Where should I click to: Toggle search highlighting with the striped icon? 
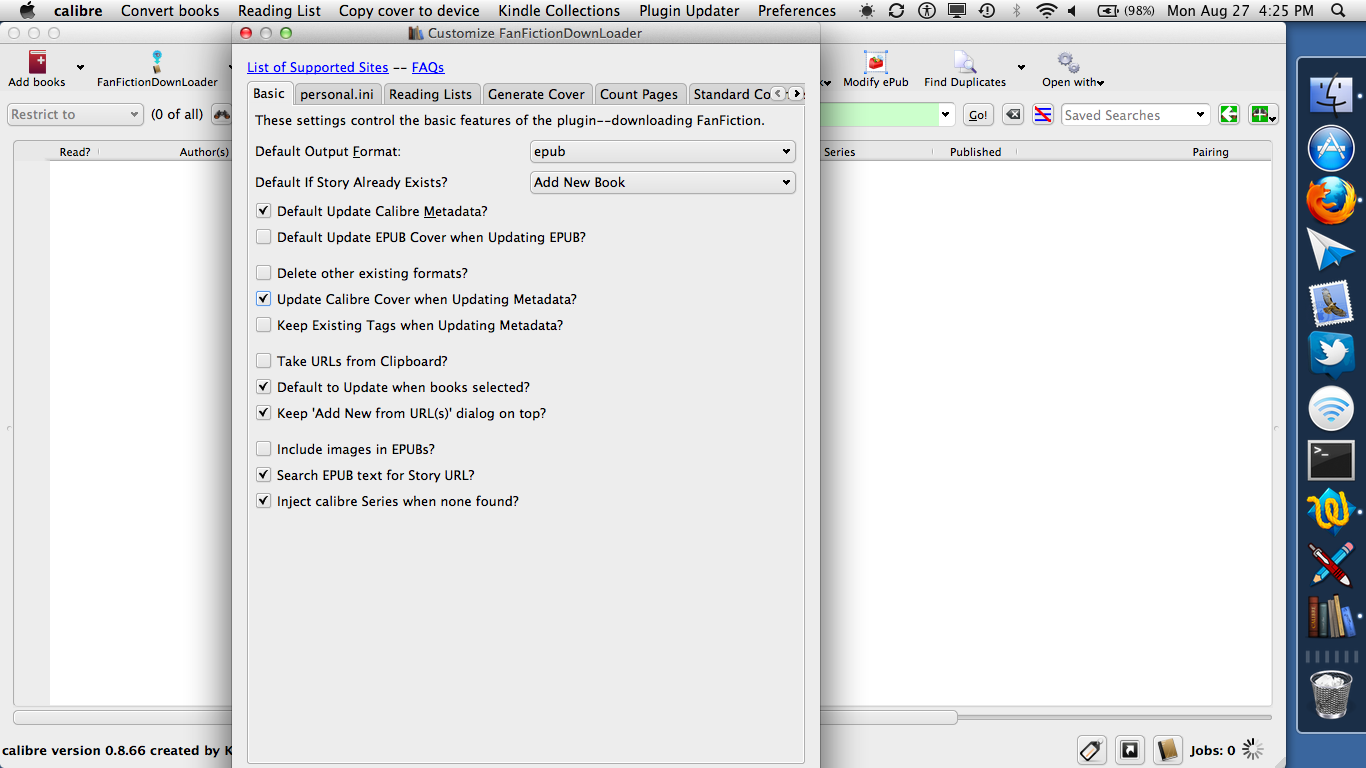(1043, 115)
